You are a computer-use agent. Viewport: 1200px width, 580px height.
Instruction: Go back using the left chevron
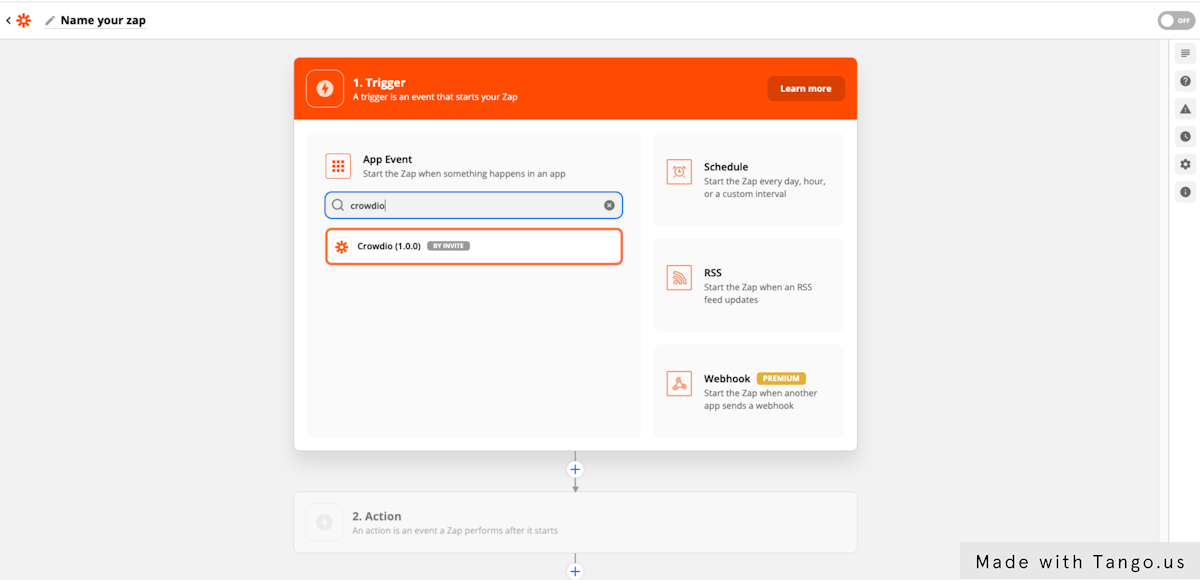point(8,20)
